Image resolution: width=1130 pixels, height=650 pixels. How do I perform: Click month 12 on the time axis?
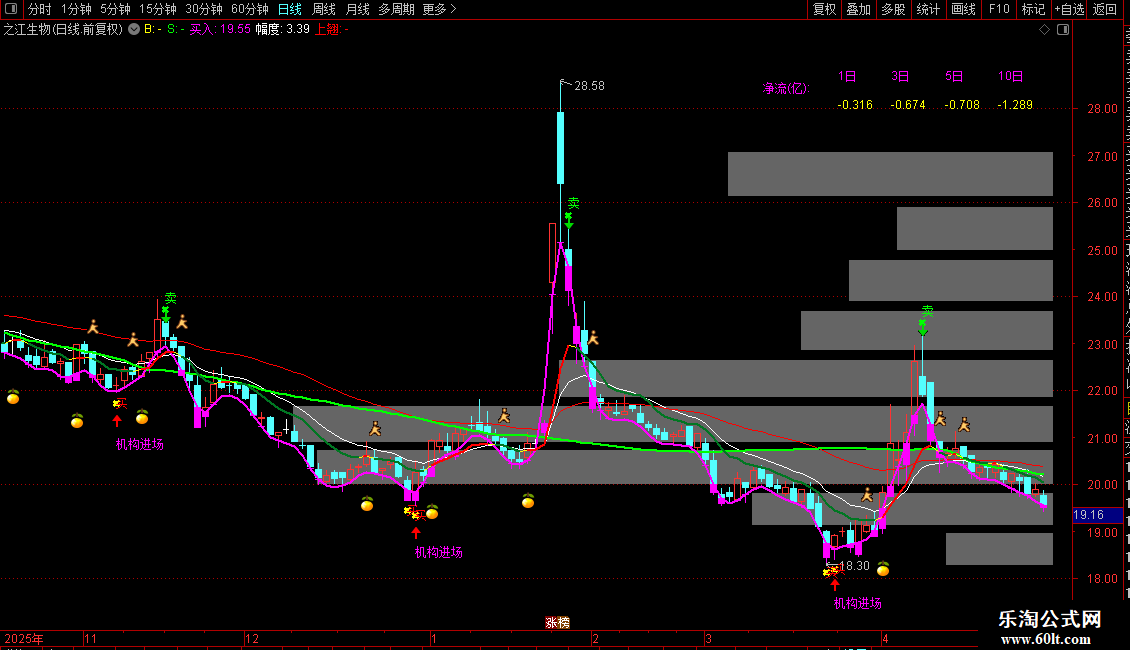tap(252, 638)
